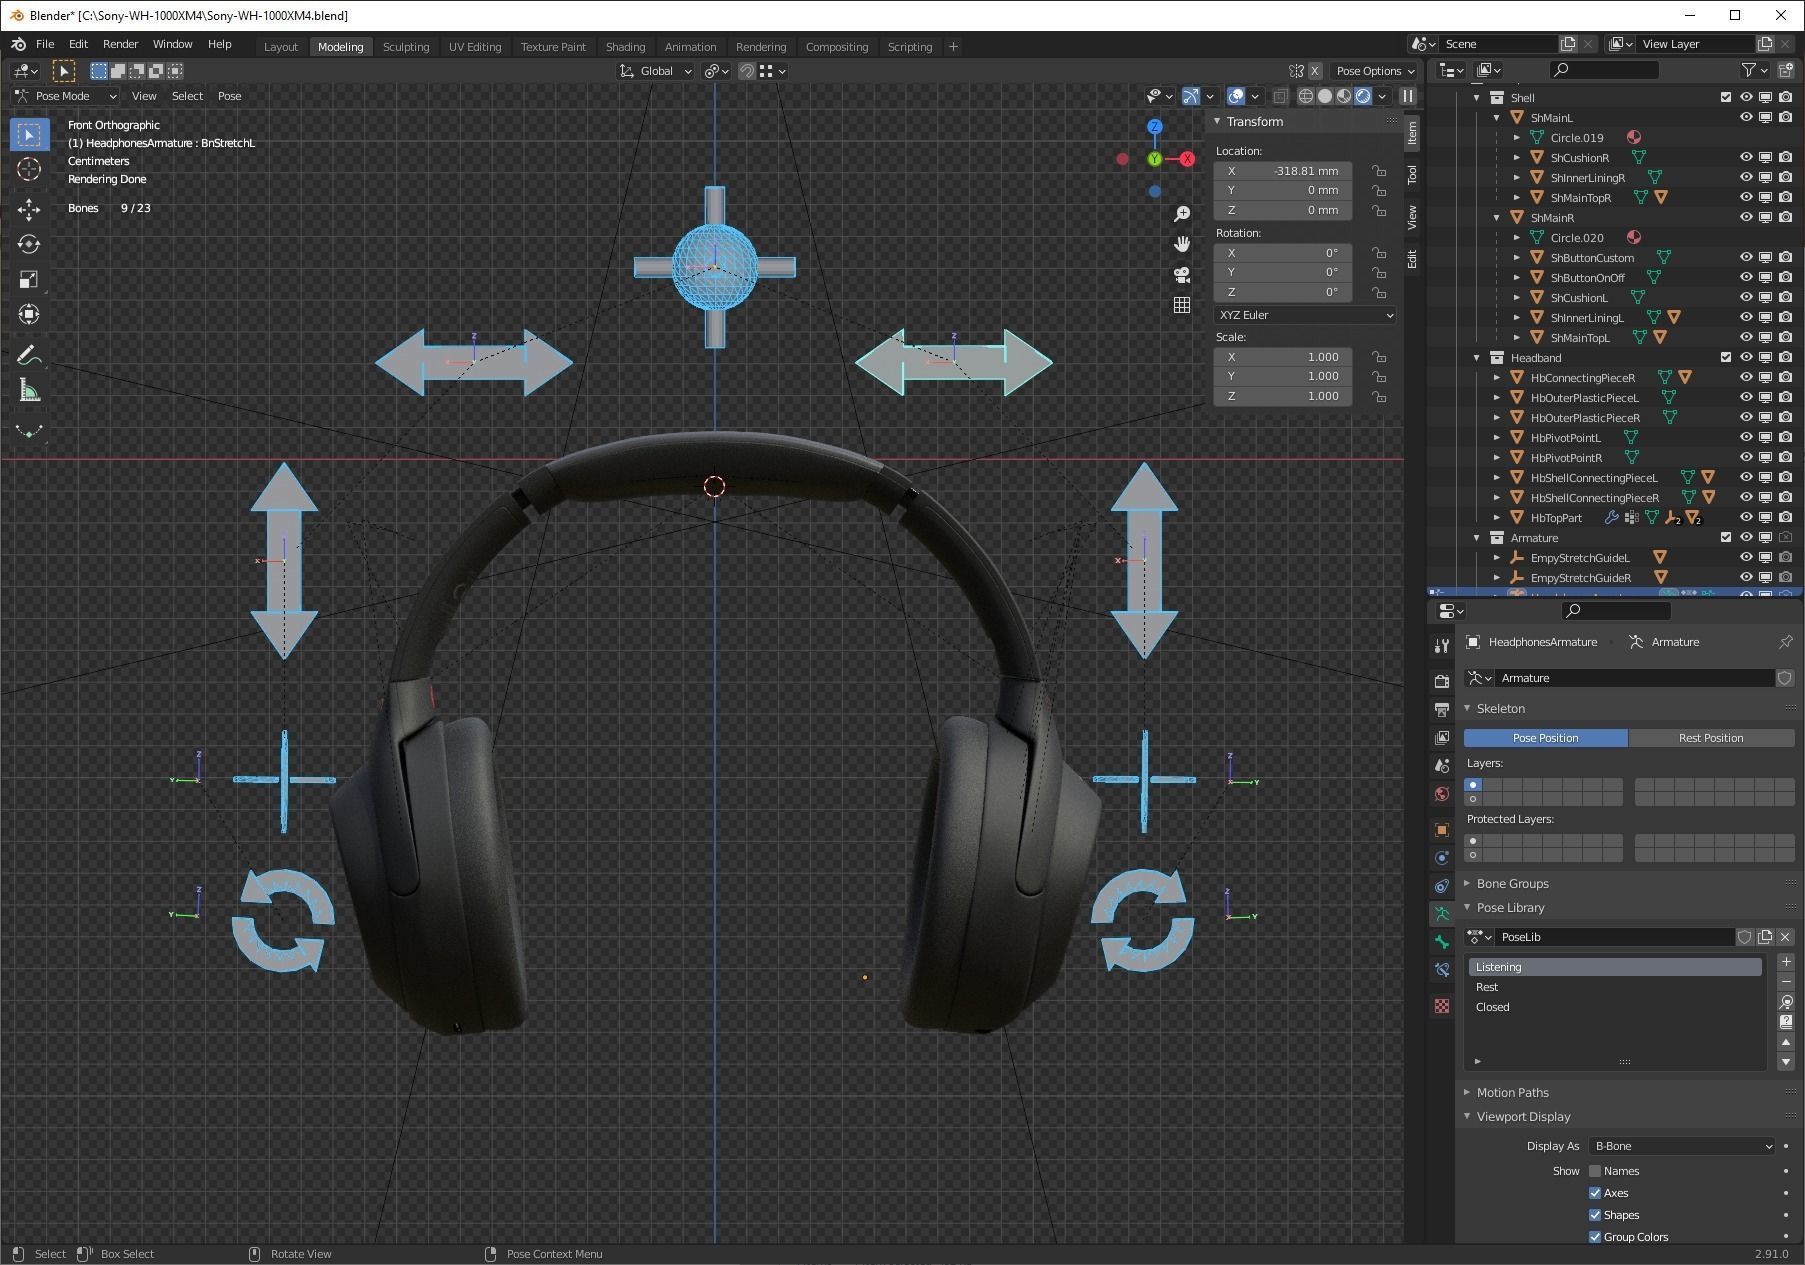The height and width of the screenshot is (1265, 1805).
Task: Collapse the Skeleton panel
Action: [1500, 708]
